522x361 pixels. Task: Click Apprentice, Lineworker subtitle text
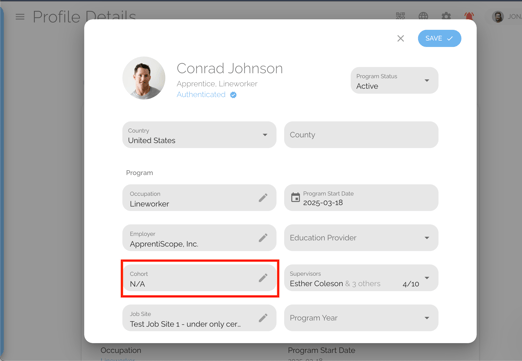[217, 84]
